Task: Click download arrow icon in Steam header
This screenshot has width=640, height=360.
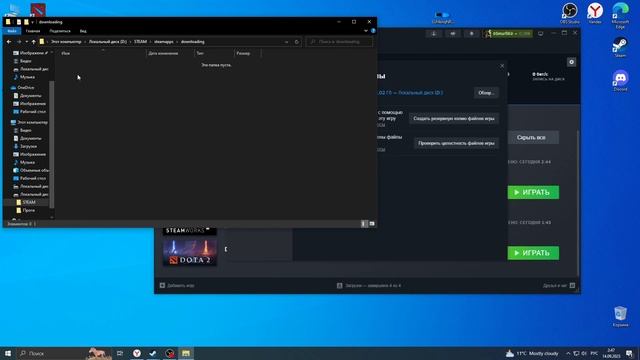Action: [434, 33]
